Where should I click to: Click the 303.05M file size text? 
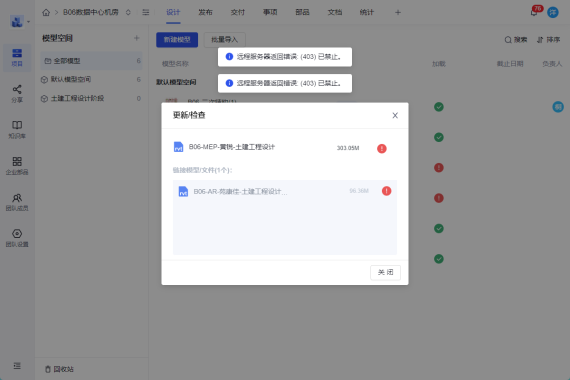pyautogui.click(x=348, y=148)
